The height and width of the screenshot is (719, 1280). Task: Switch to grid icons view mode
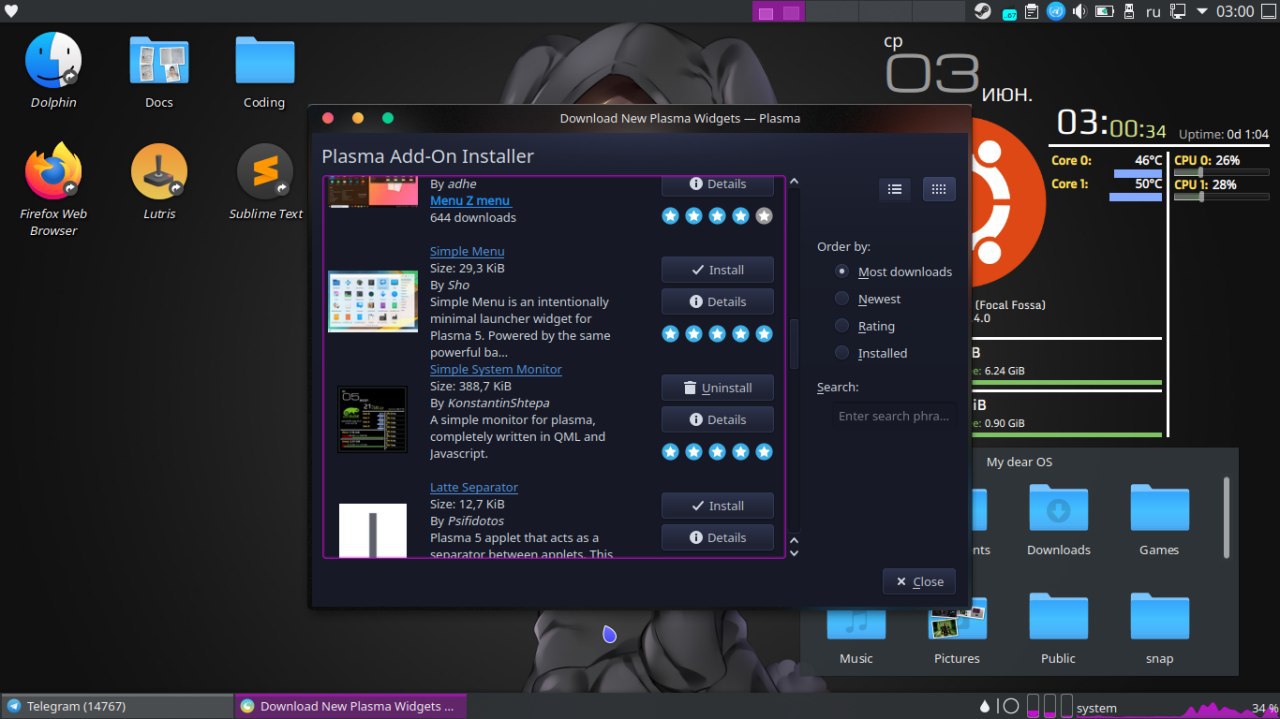(x=939, y=189)
